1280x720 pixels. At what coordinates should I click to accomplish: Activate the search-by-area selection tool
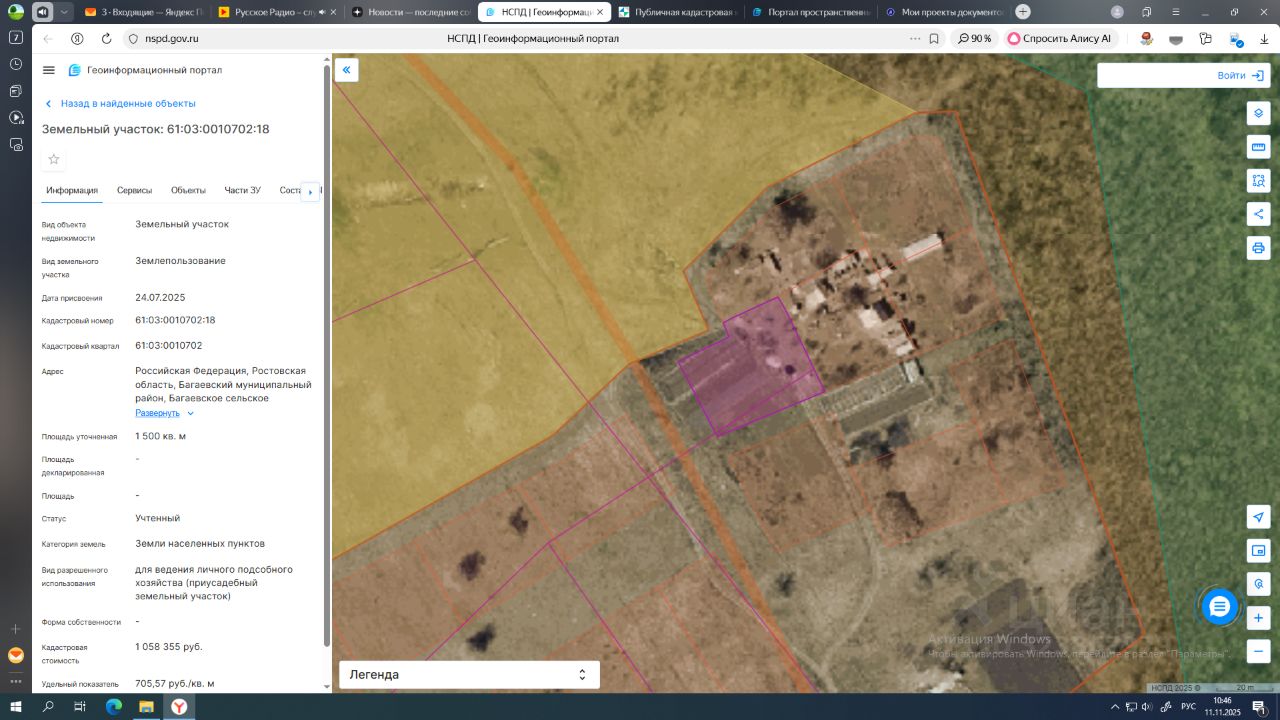point(1258,180)
